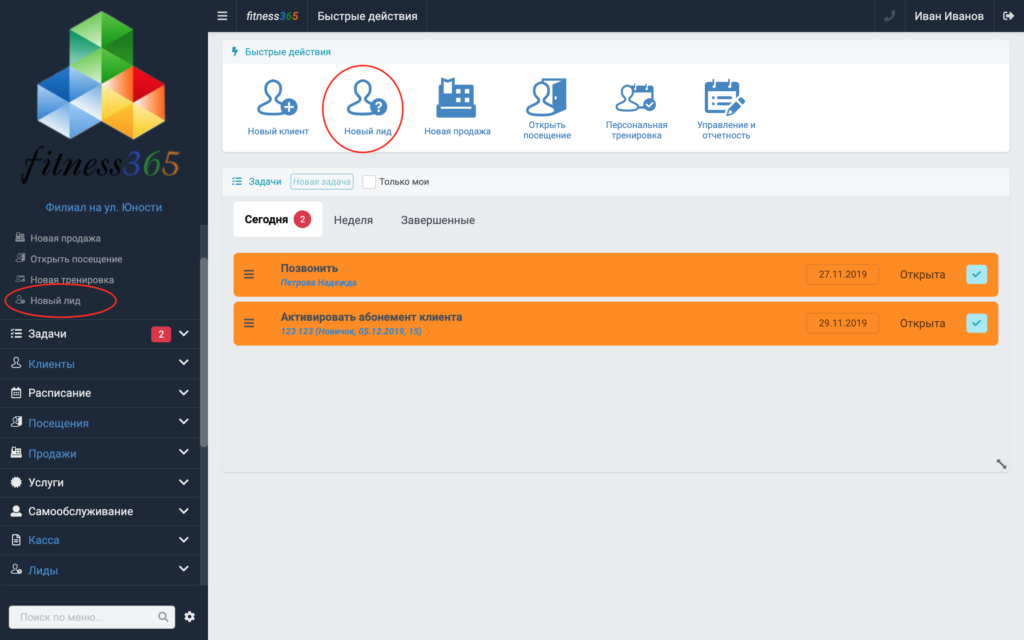Open the Завершенные tab
1024x640 pixels.
[438, 220]
